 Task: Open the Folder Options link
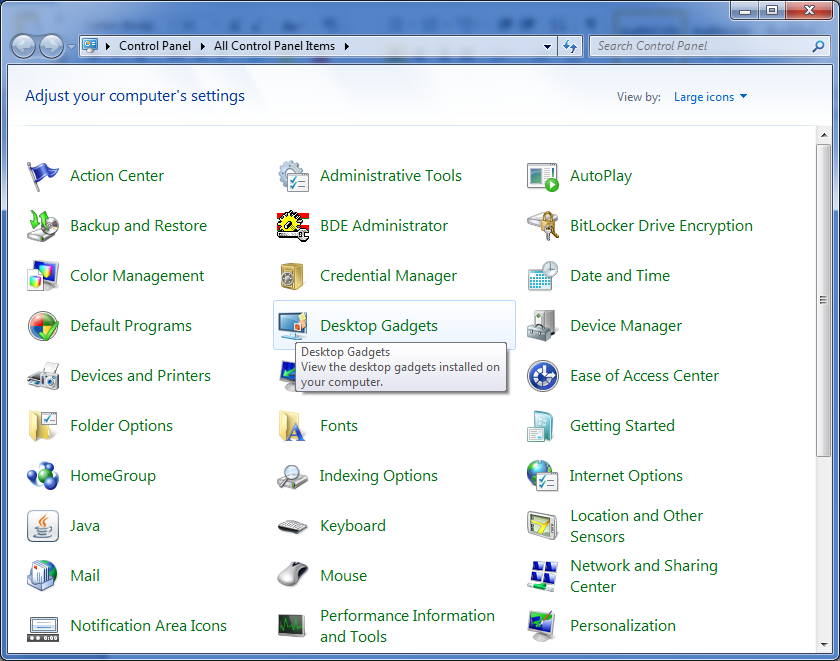pyautogui.click(x=121, y=426)
